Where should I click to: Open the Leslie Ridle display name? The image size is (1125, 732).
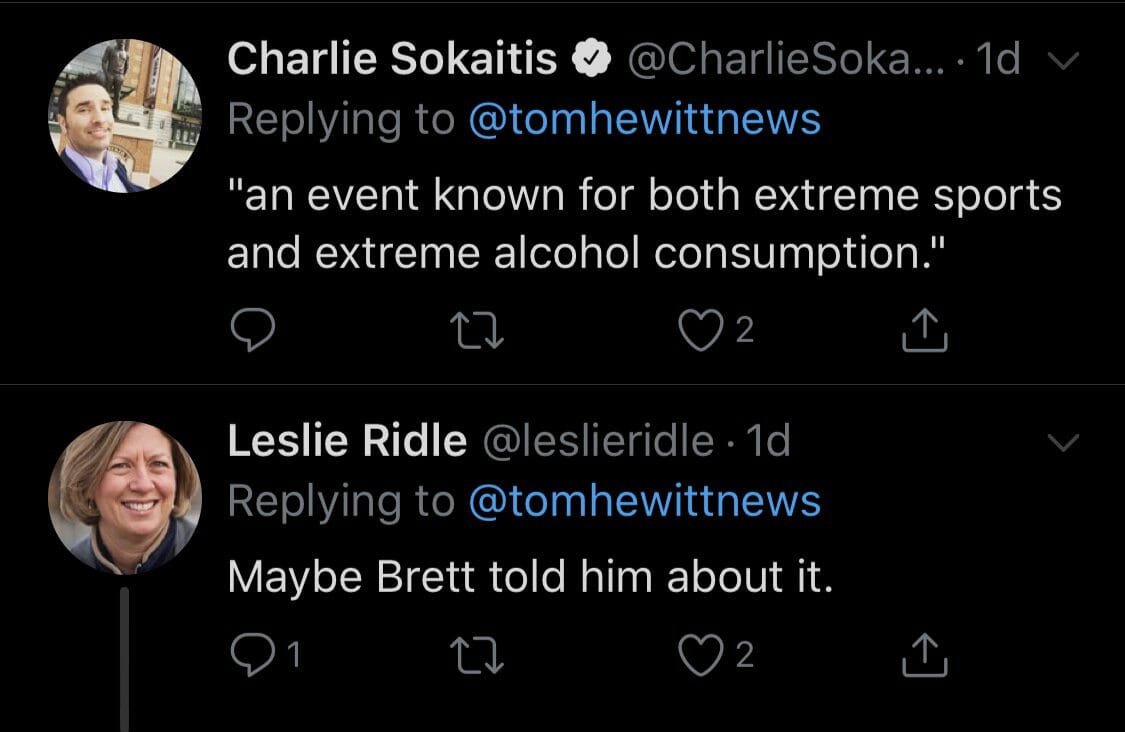tap(347, 440)
